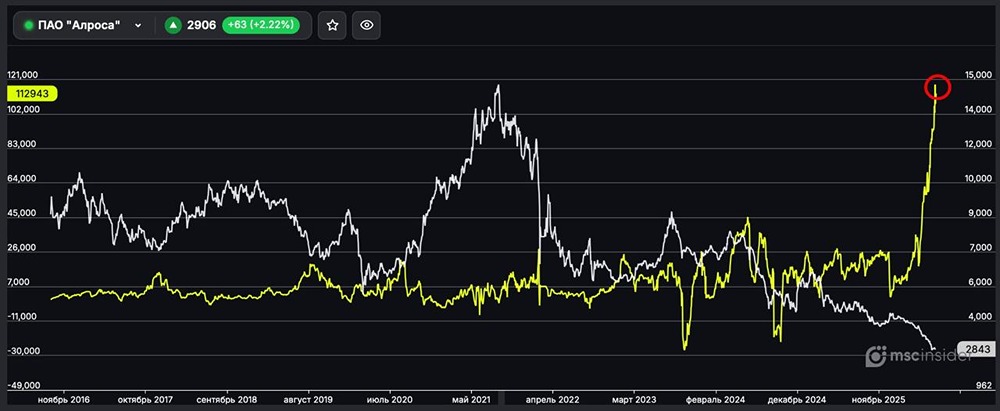
Task: Click the date label февраль 2024
Action: point(716,400)
